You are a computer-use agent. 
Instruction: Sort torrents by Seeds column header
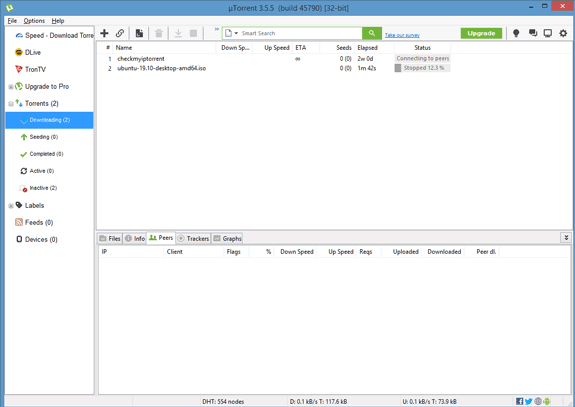click(x=337, y=48)
